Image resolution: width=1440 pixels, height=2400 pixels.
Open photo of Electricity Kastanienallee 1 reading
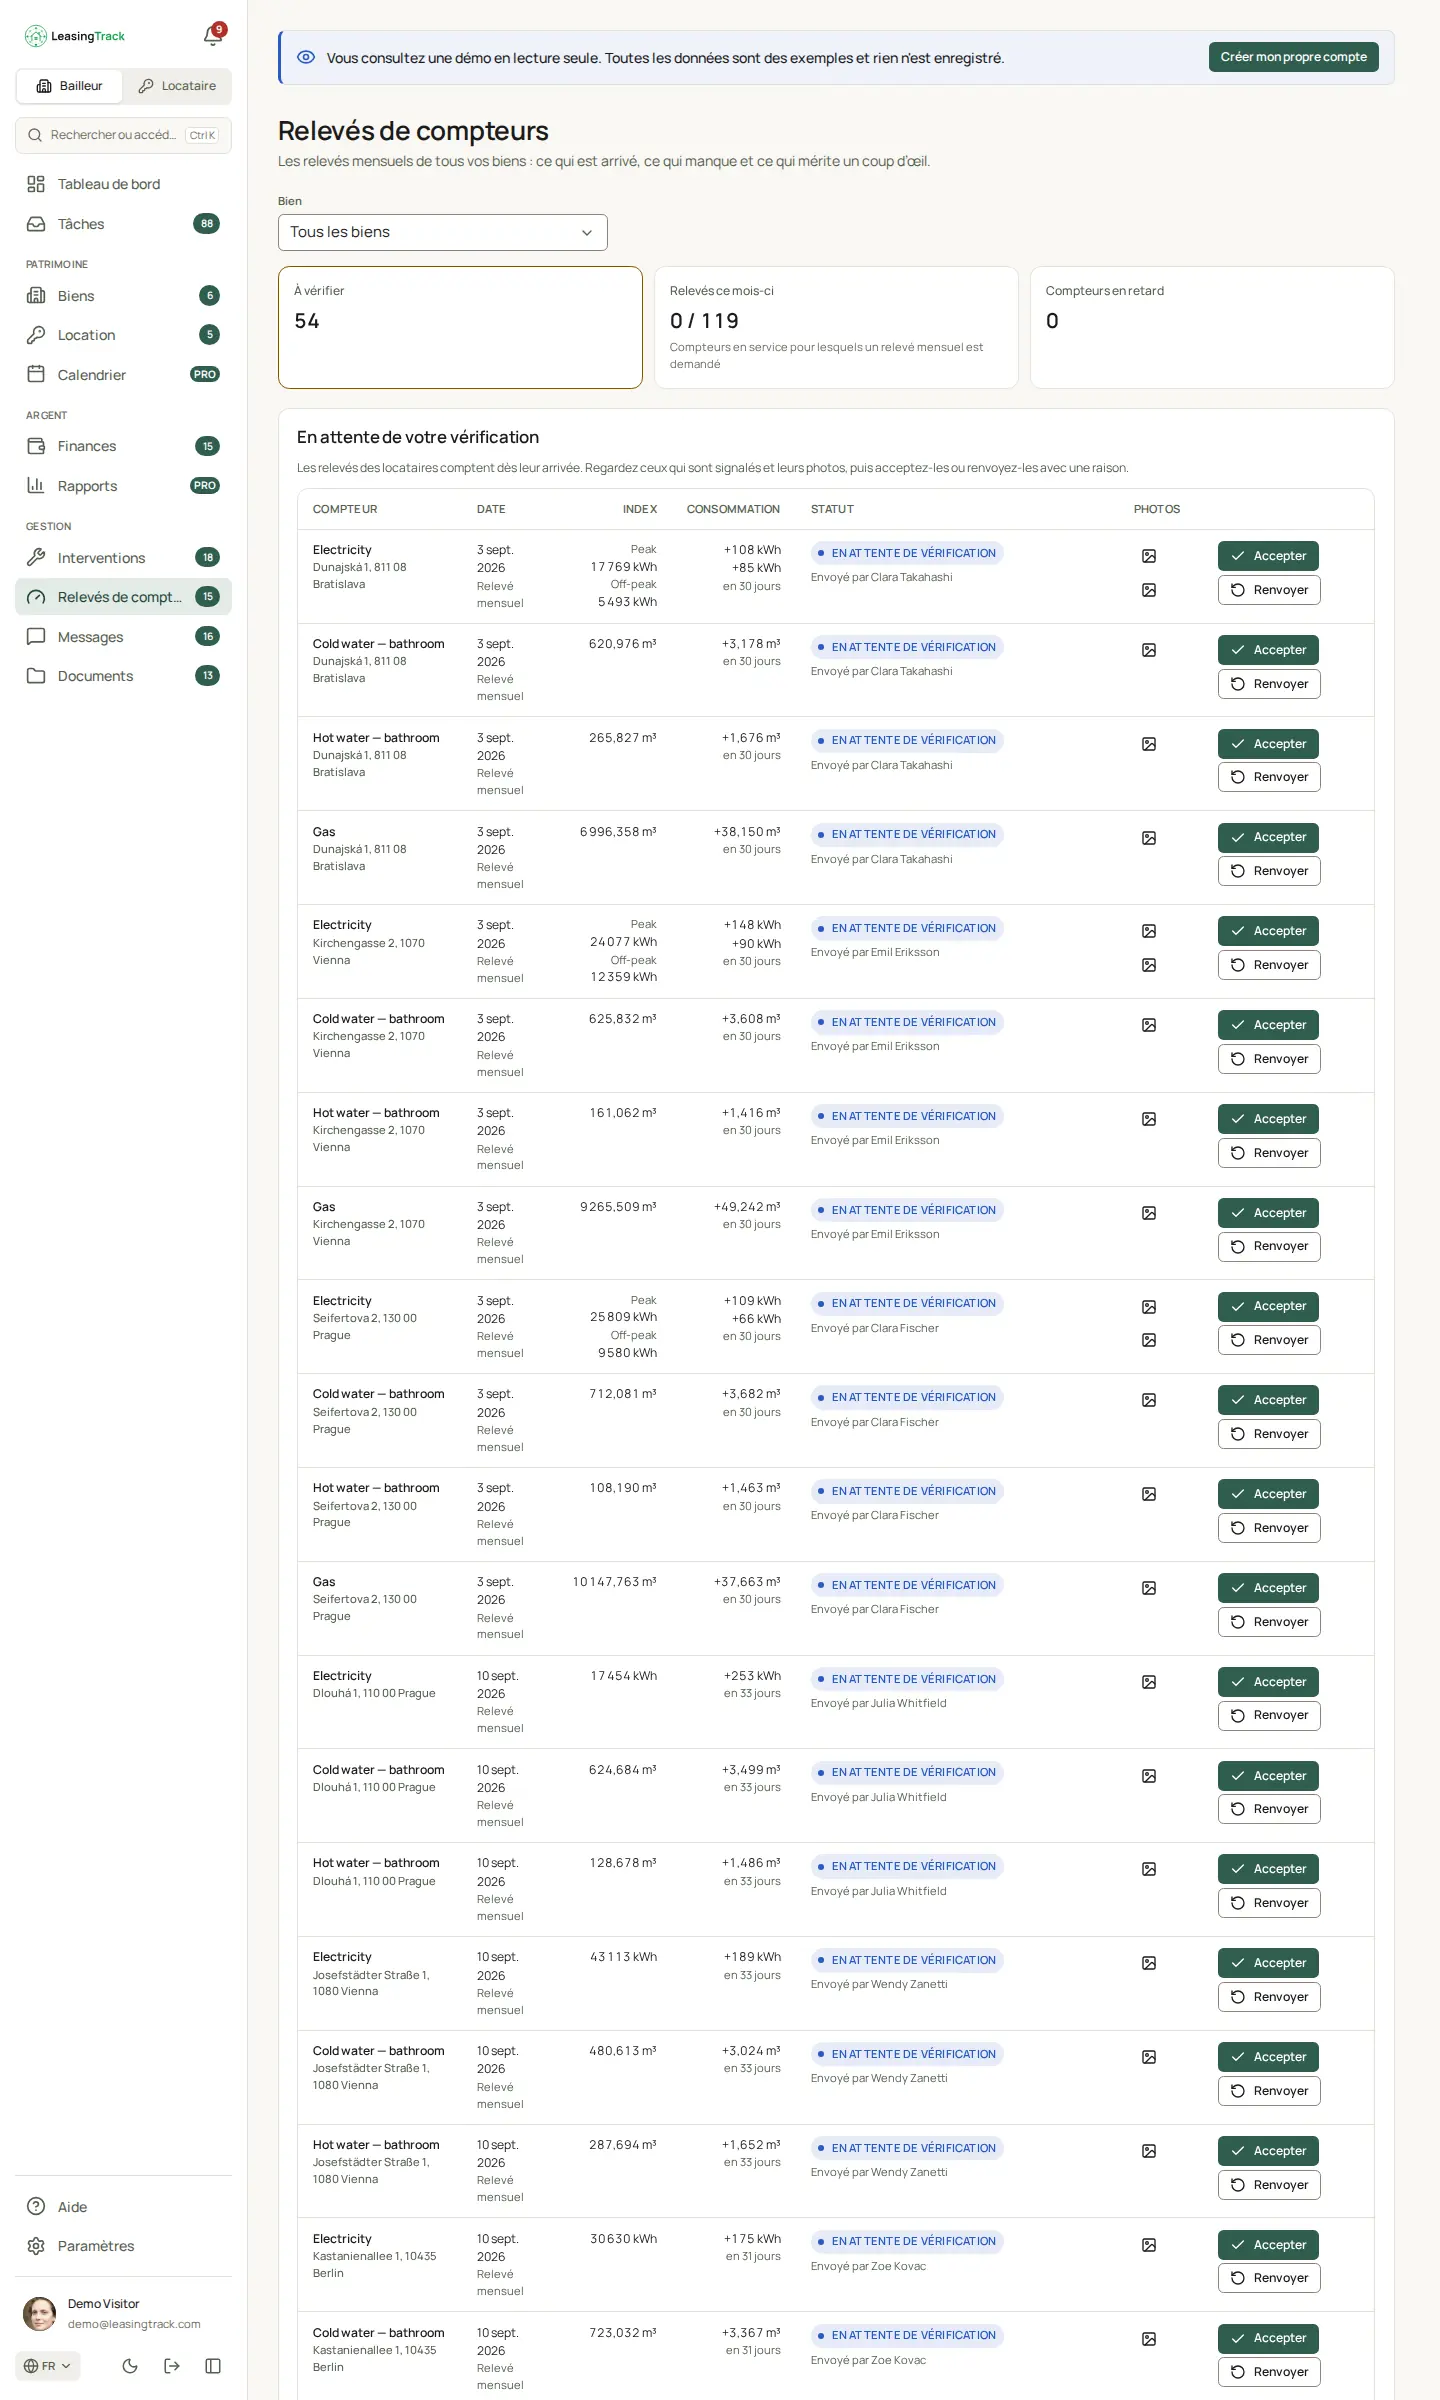point(1149,2245)
